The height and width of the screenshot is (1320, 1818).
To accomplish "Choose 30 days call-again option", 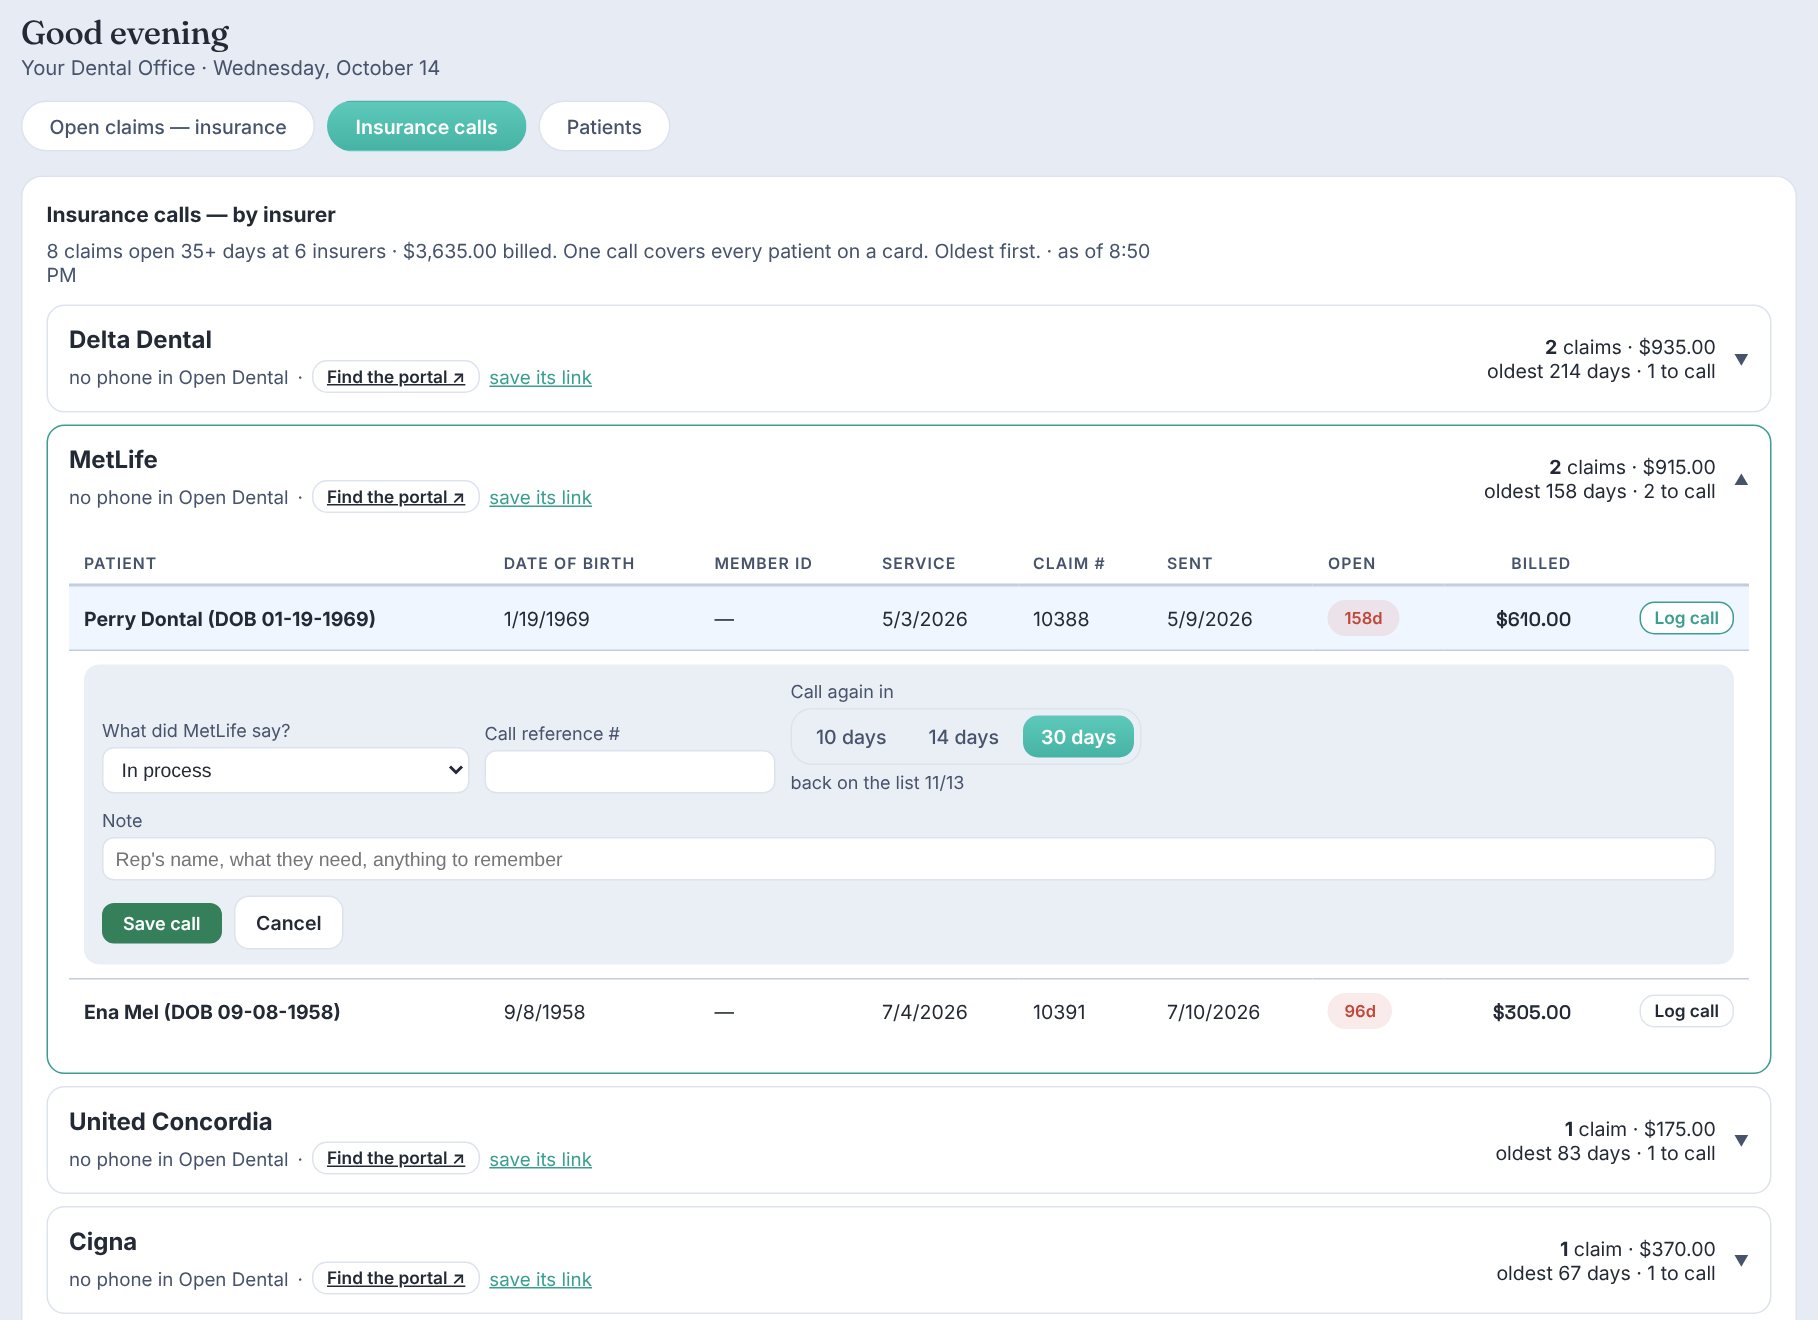I will tap(1078, 737).
